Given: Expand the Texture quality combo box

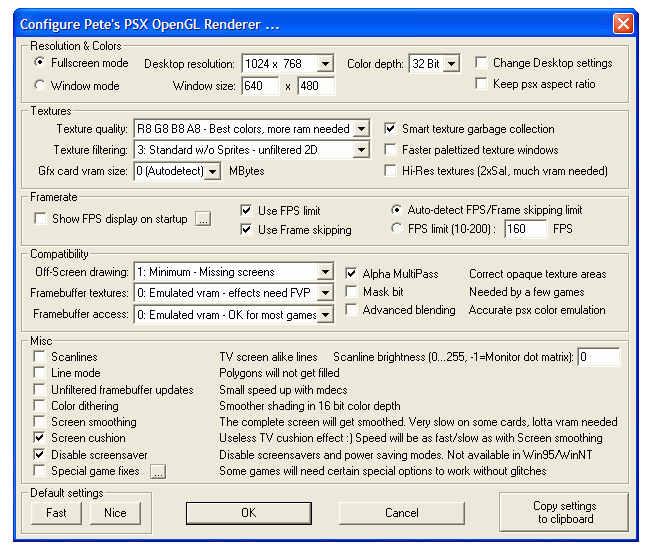Looking at the screenshot, I should [x=361, y=129].
